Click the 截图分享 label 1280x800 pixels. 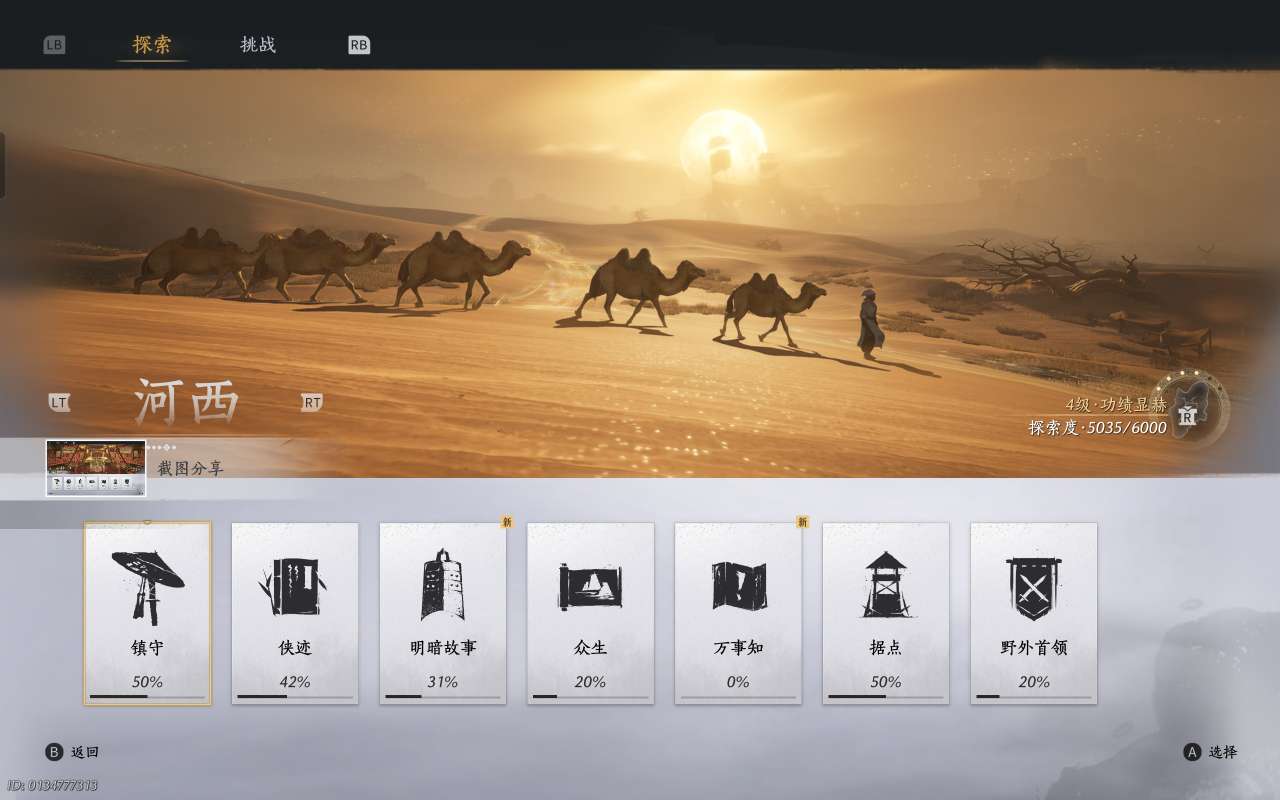pos(191,468)
